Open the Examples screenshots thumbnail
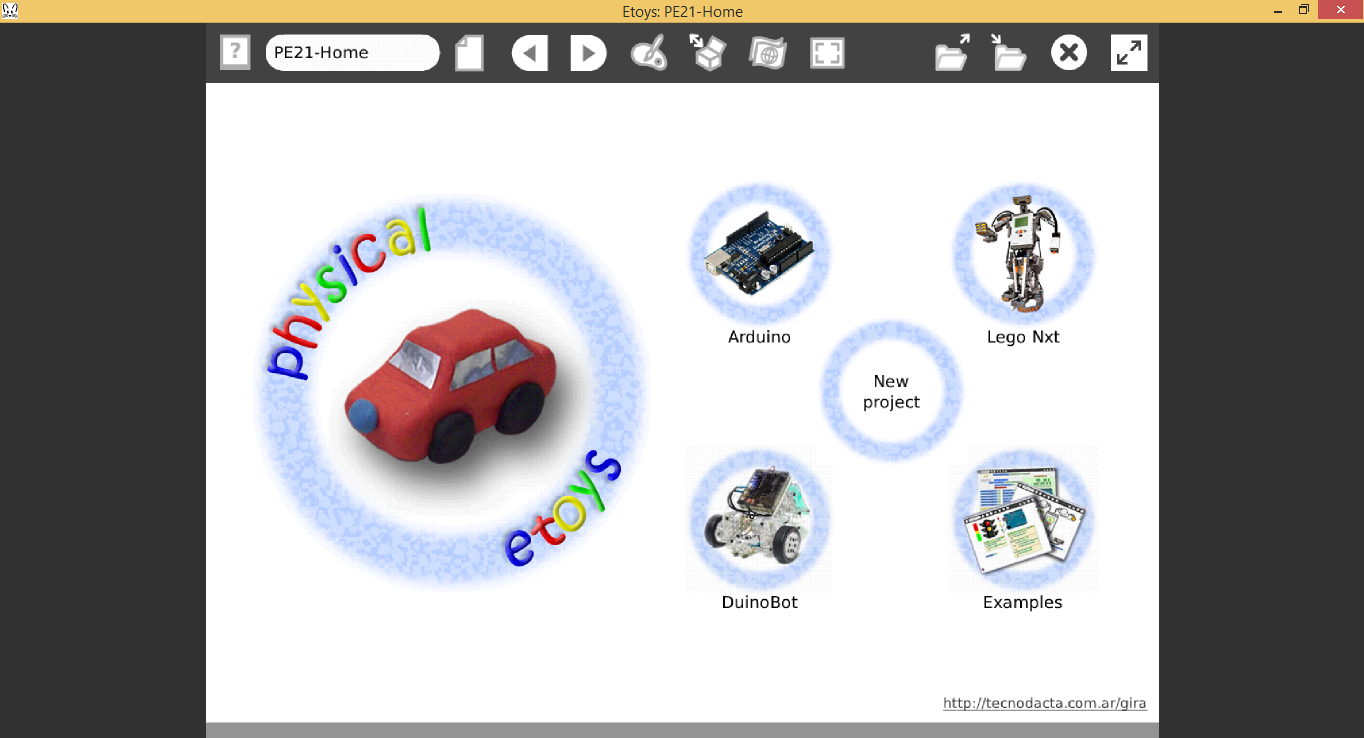1364x738 pixels. click(1023, 520)
